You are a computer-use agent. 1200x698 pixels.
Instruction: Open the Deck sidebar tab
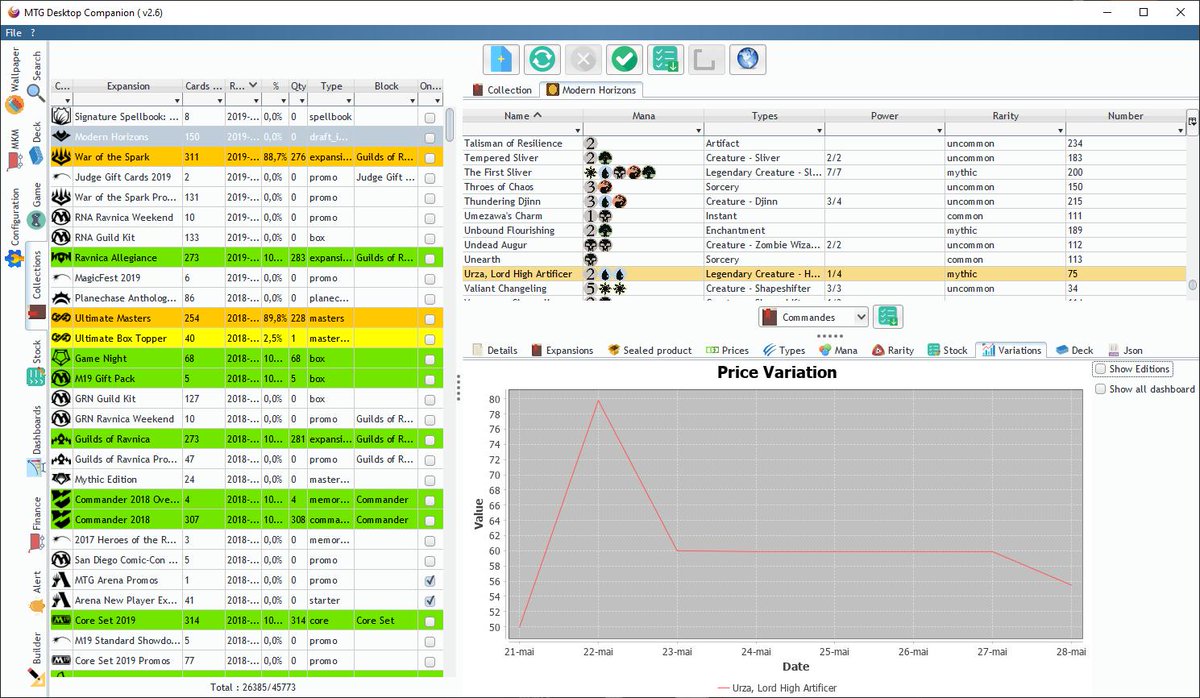pos(36,144)
